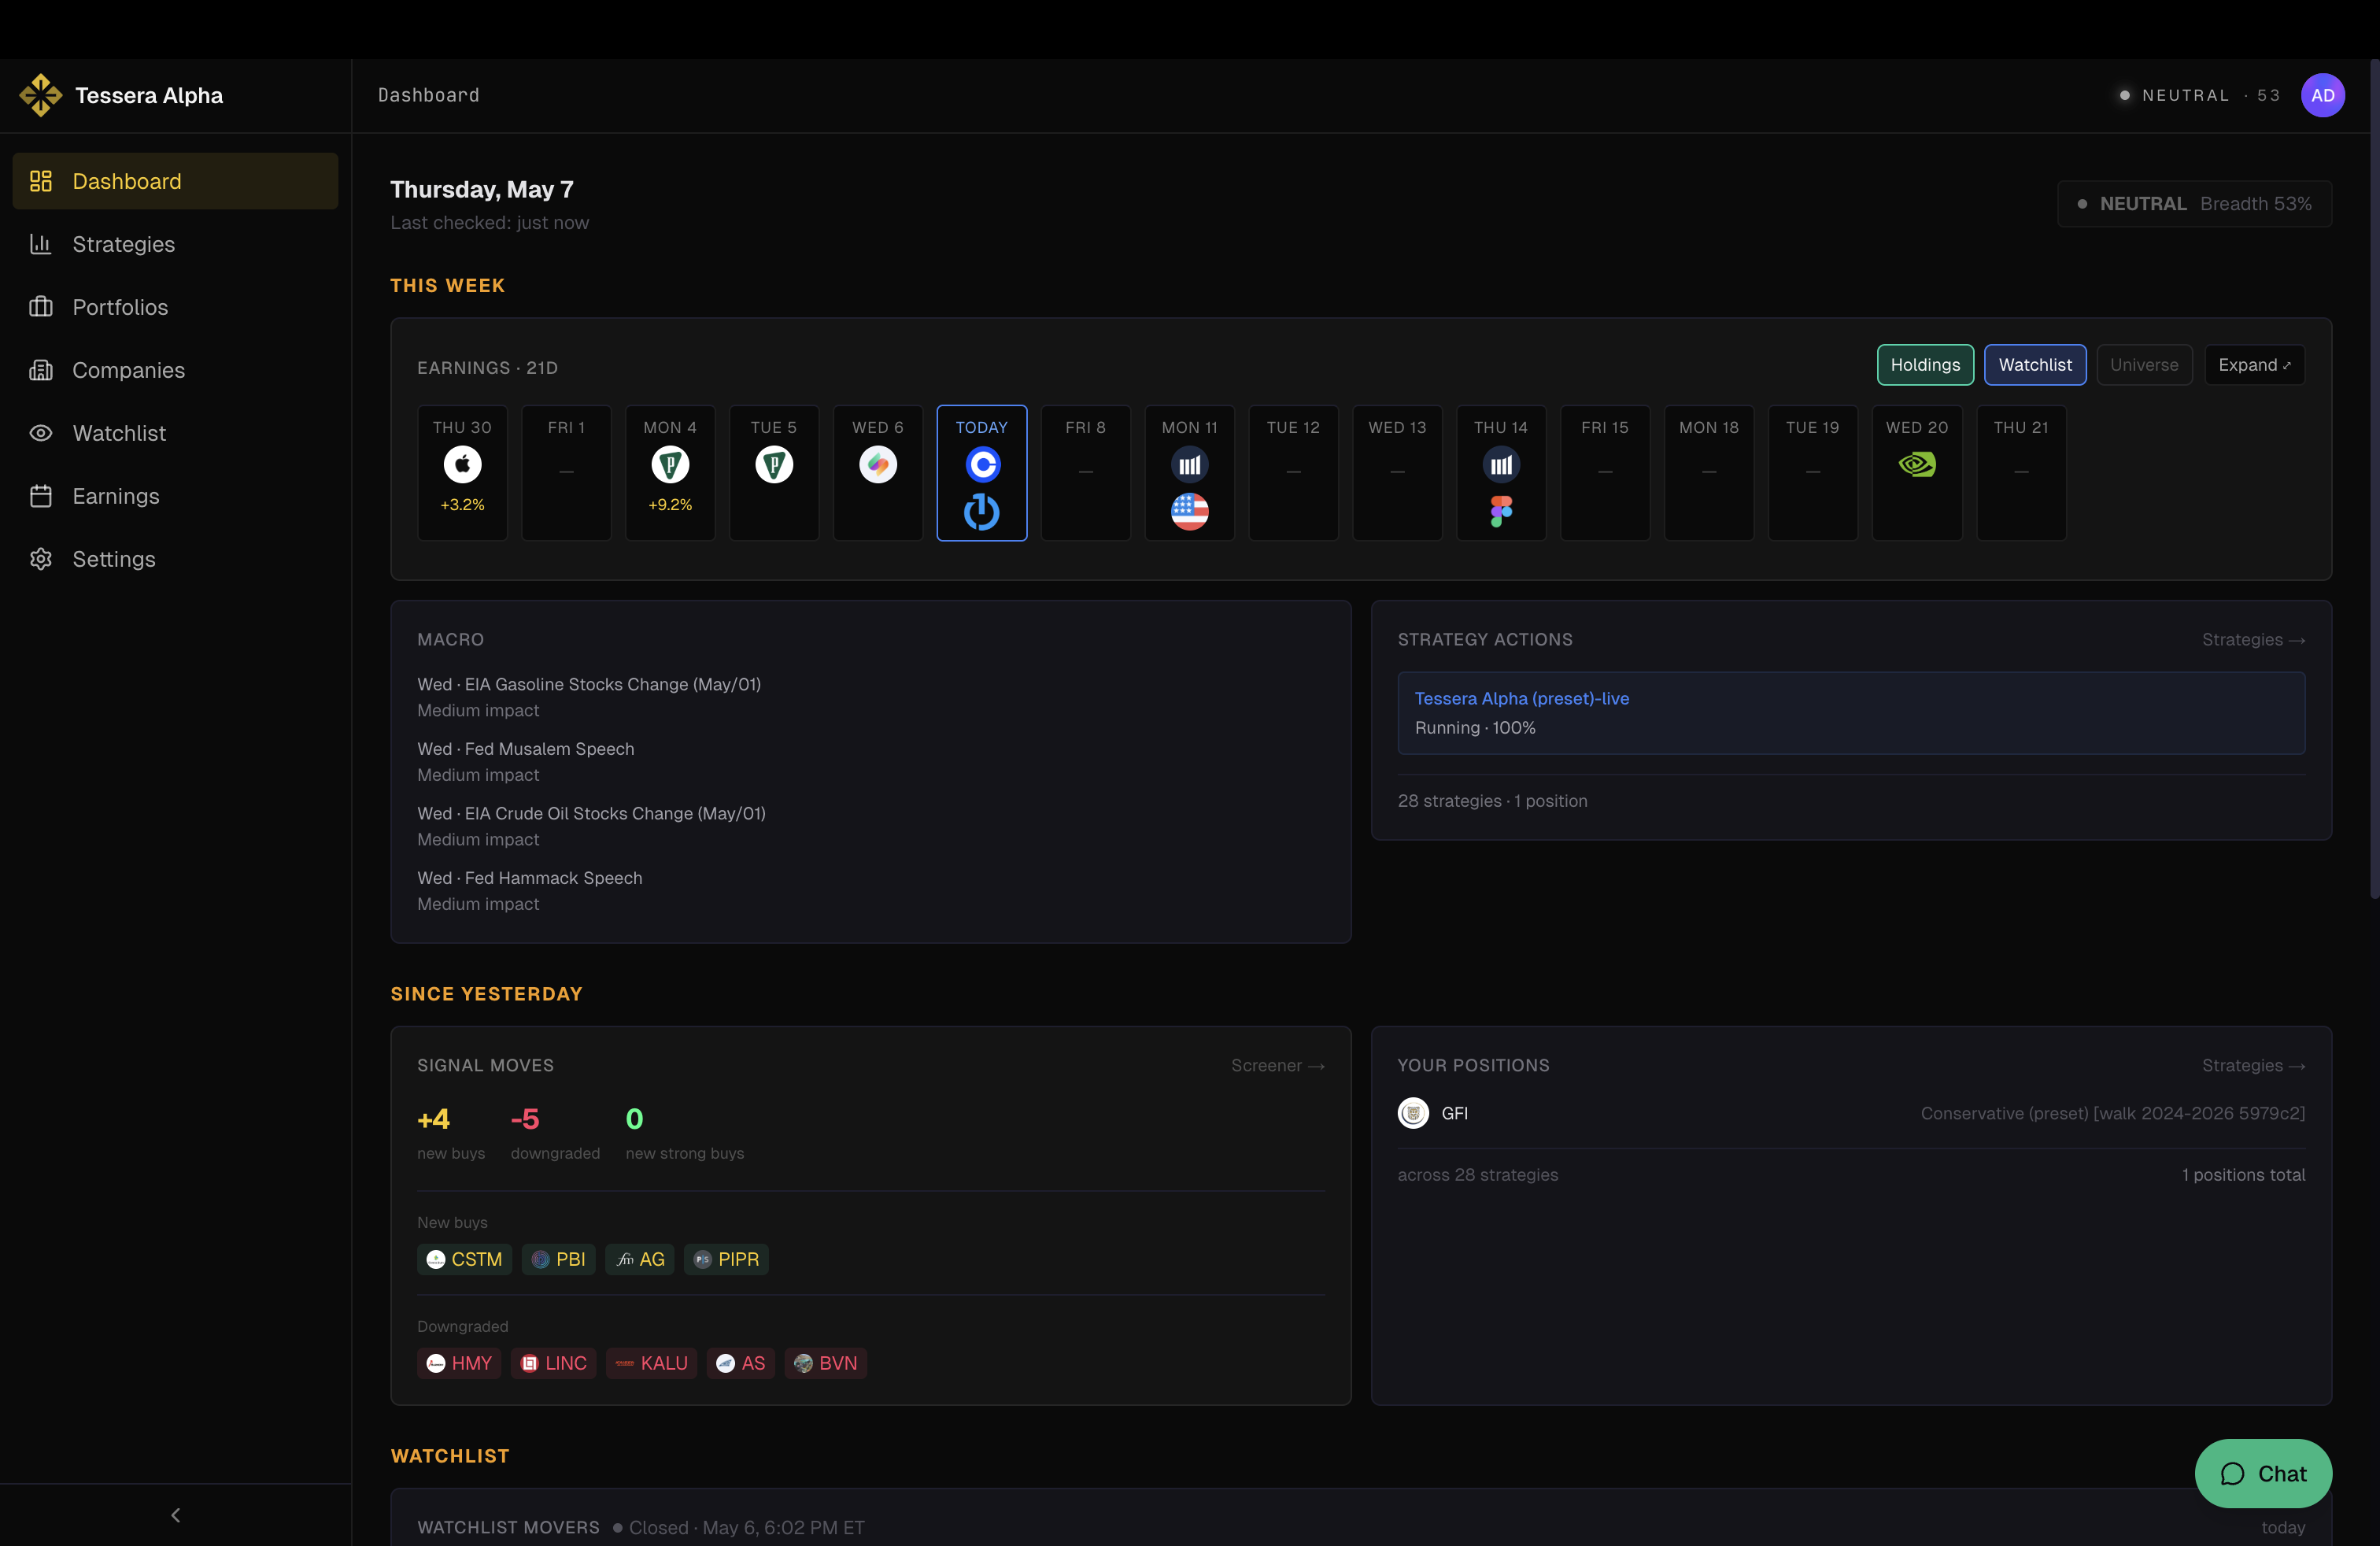Click the Watchlist eye icon in sidebar
This screenshot has height=1546, width=2380.
(x=41, y=433)
